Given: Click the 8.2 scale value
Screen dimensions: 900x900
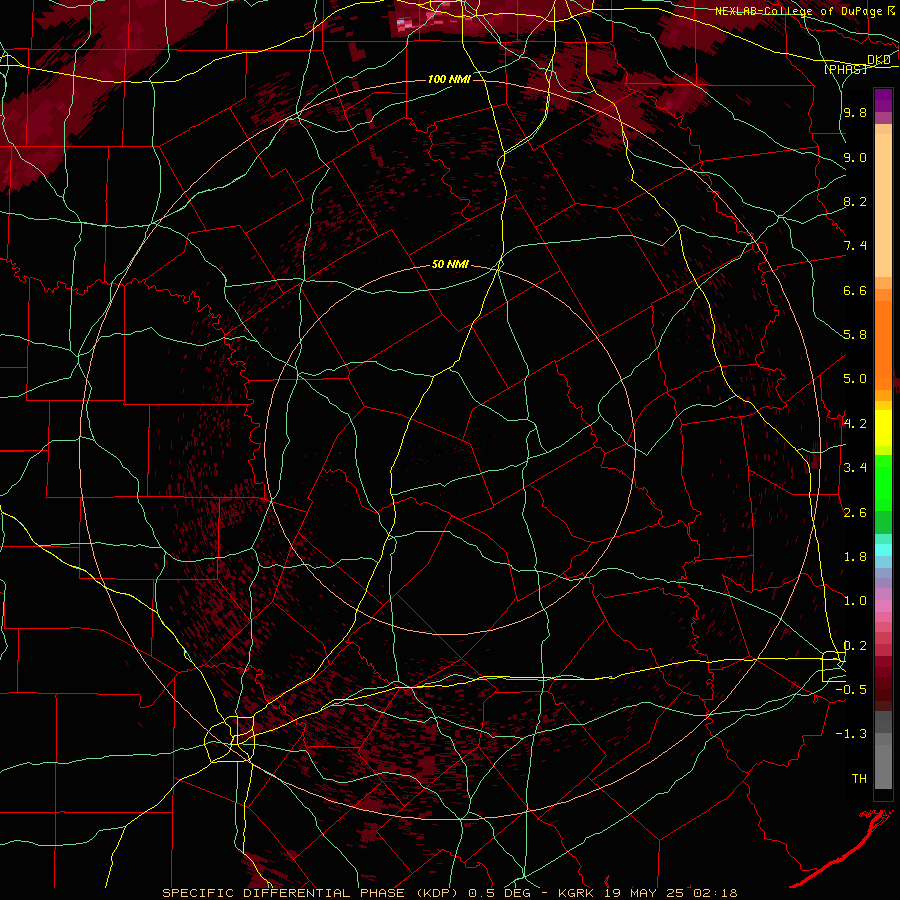Looking at the screenshot, I should click(x=855, y=201).
